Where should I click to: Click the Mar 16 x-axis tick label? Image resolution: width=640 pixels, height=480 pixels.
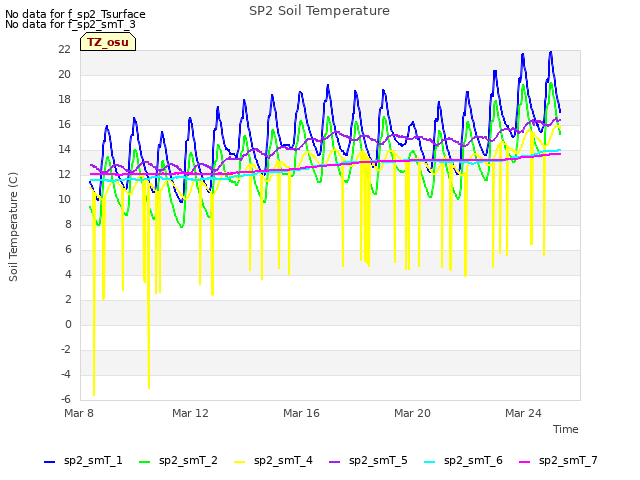point(301,413)
